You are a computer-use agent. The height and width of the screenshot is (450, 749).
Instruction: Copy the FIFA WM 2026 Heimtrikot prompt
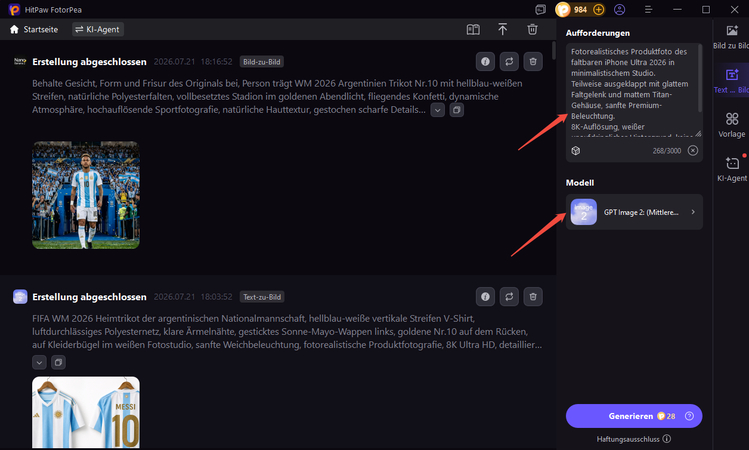pos(58,363)
